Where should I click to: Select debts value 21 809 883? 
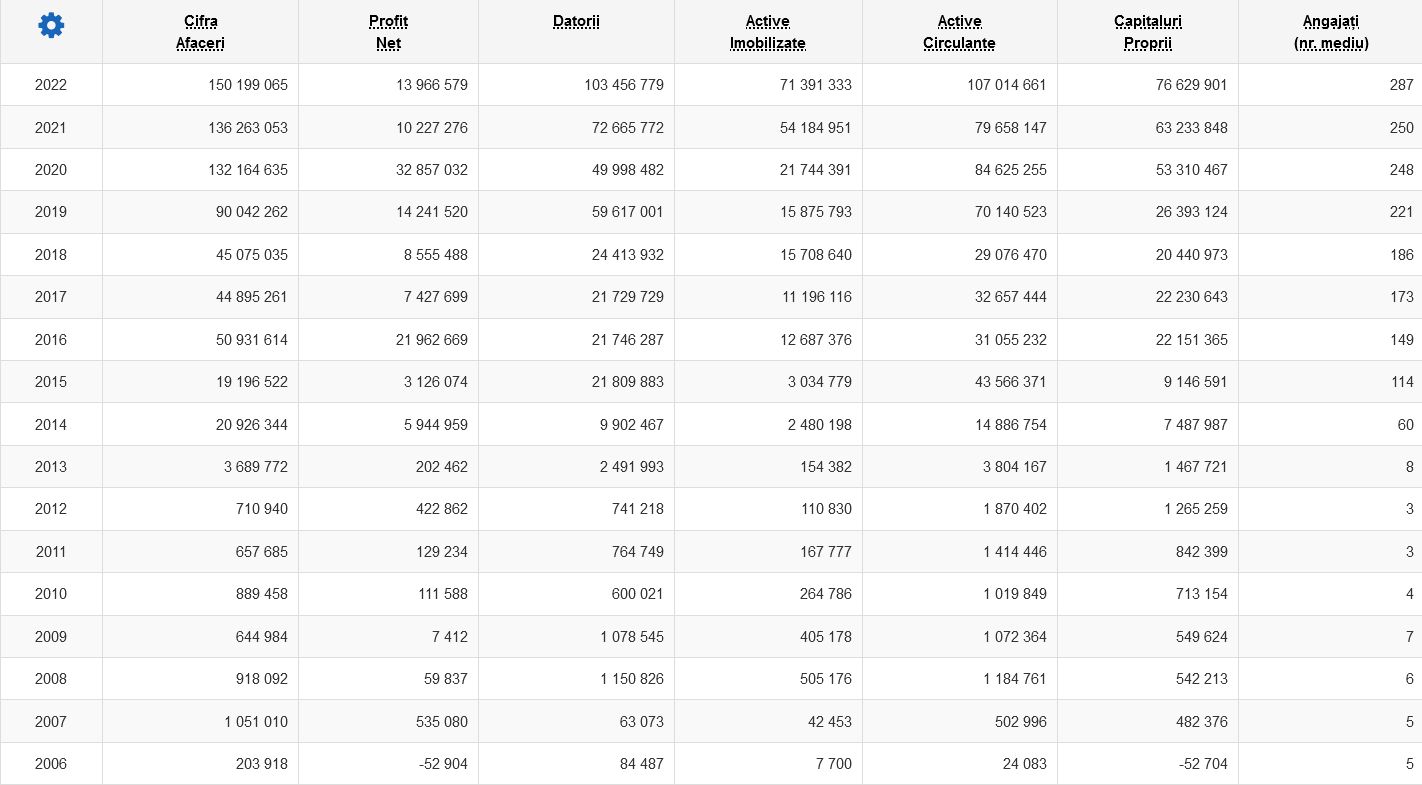point(628,382)
